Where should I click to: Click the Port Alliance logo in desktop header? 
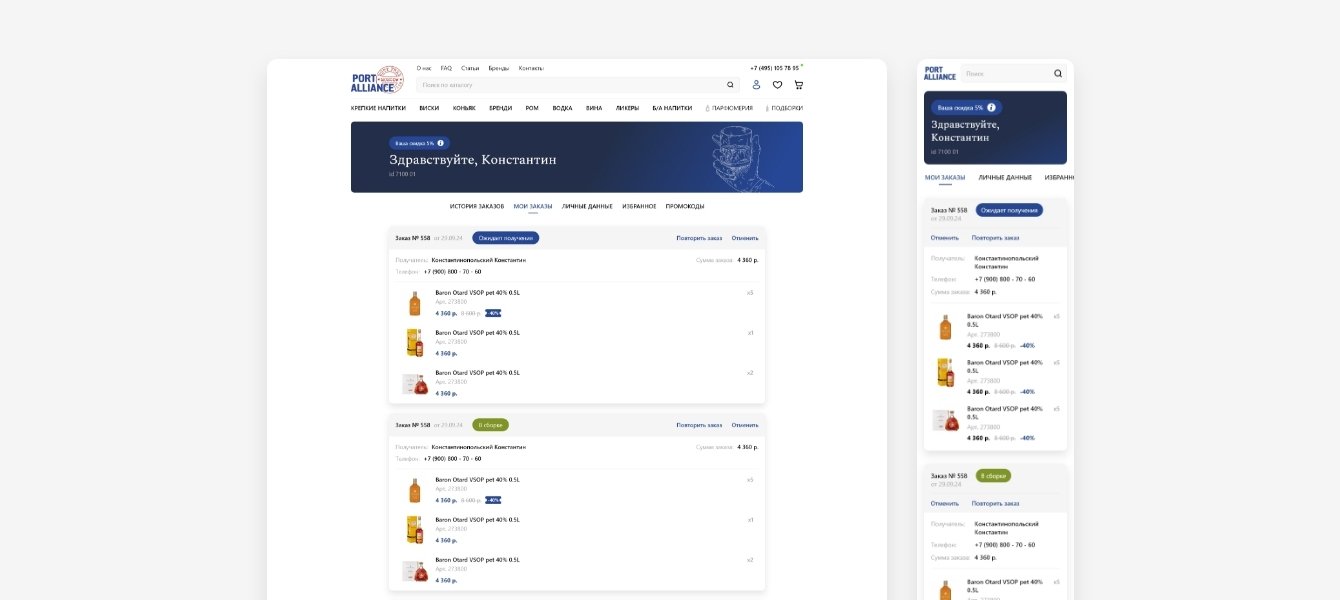click(377, 80)
